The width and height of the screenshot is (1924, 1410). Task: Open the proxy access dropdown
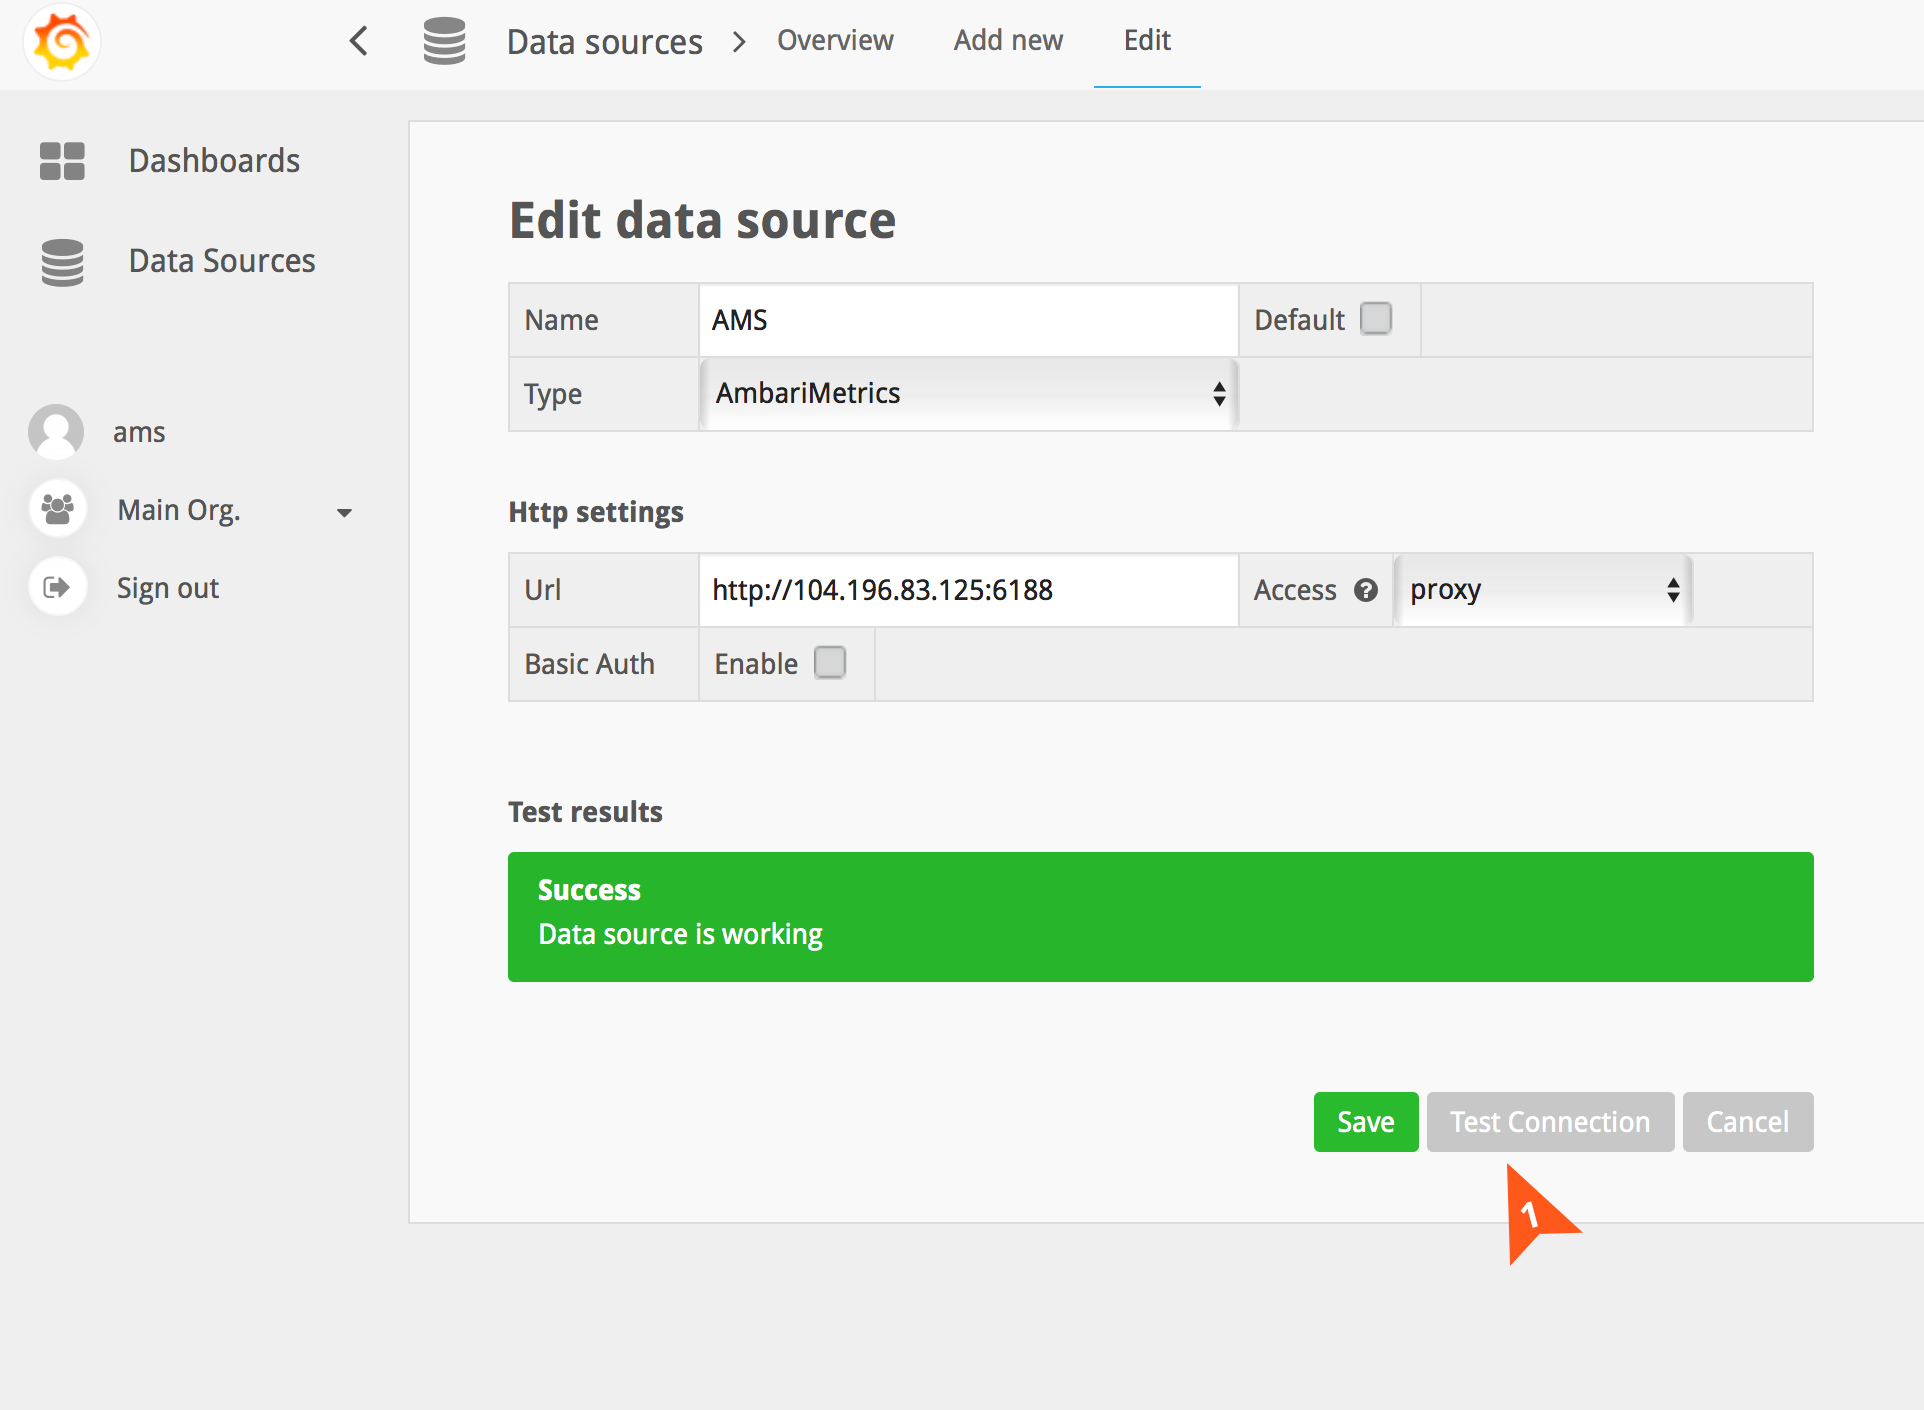1543,590
